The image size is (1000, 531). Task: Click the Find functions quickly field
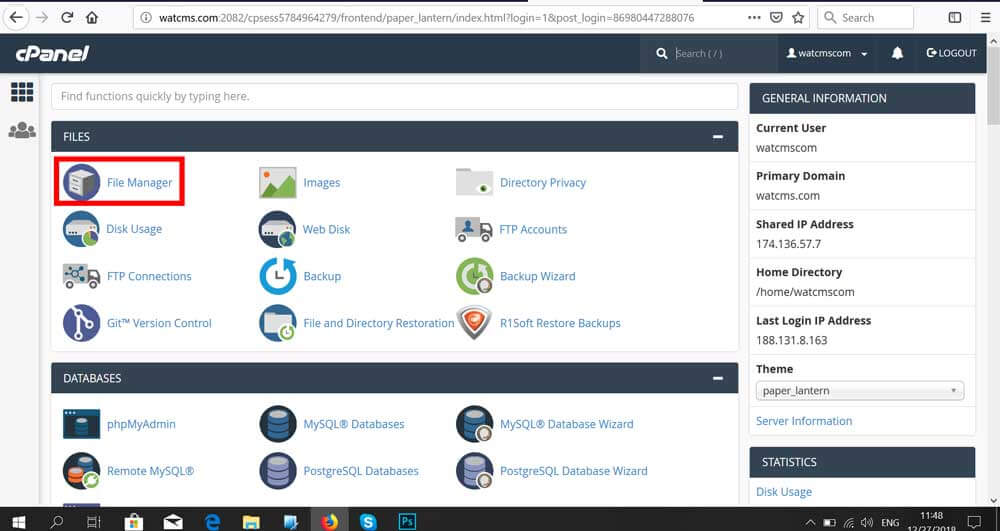[x=394, y=96]
